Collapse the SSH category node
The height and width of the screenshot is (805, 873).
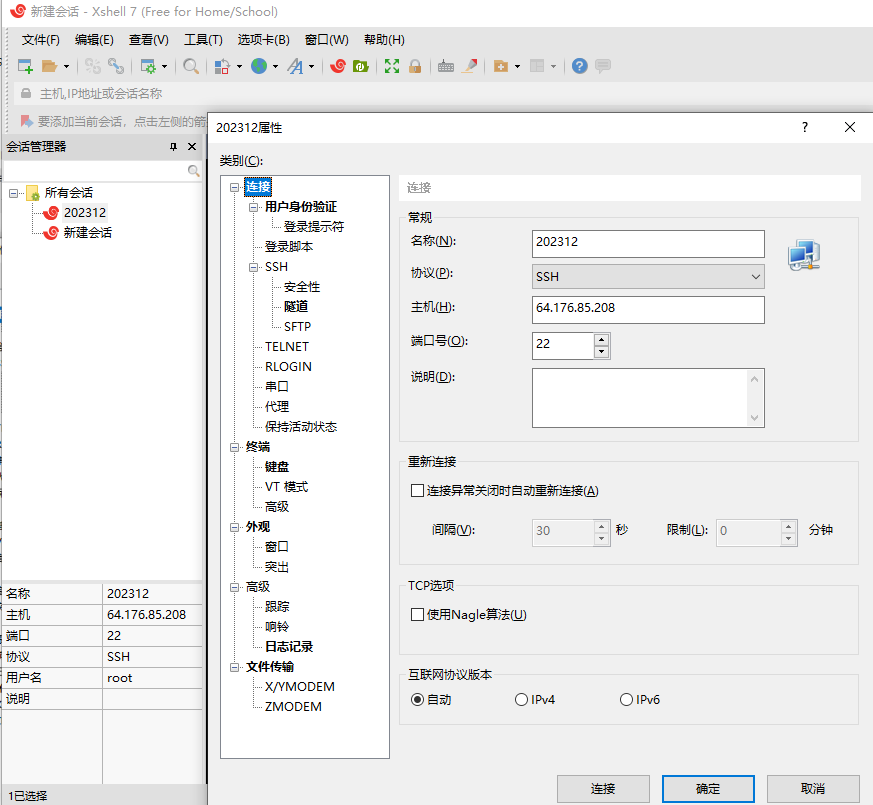pos(254,267)
